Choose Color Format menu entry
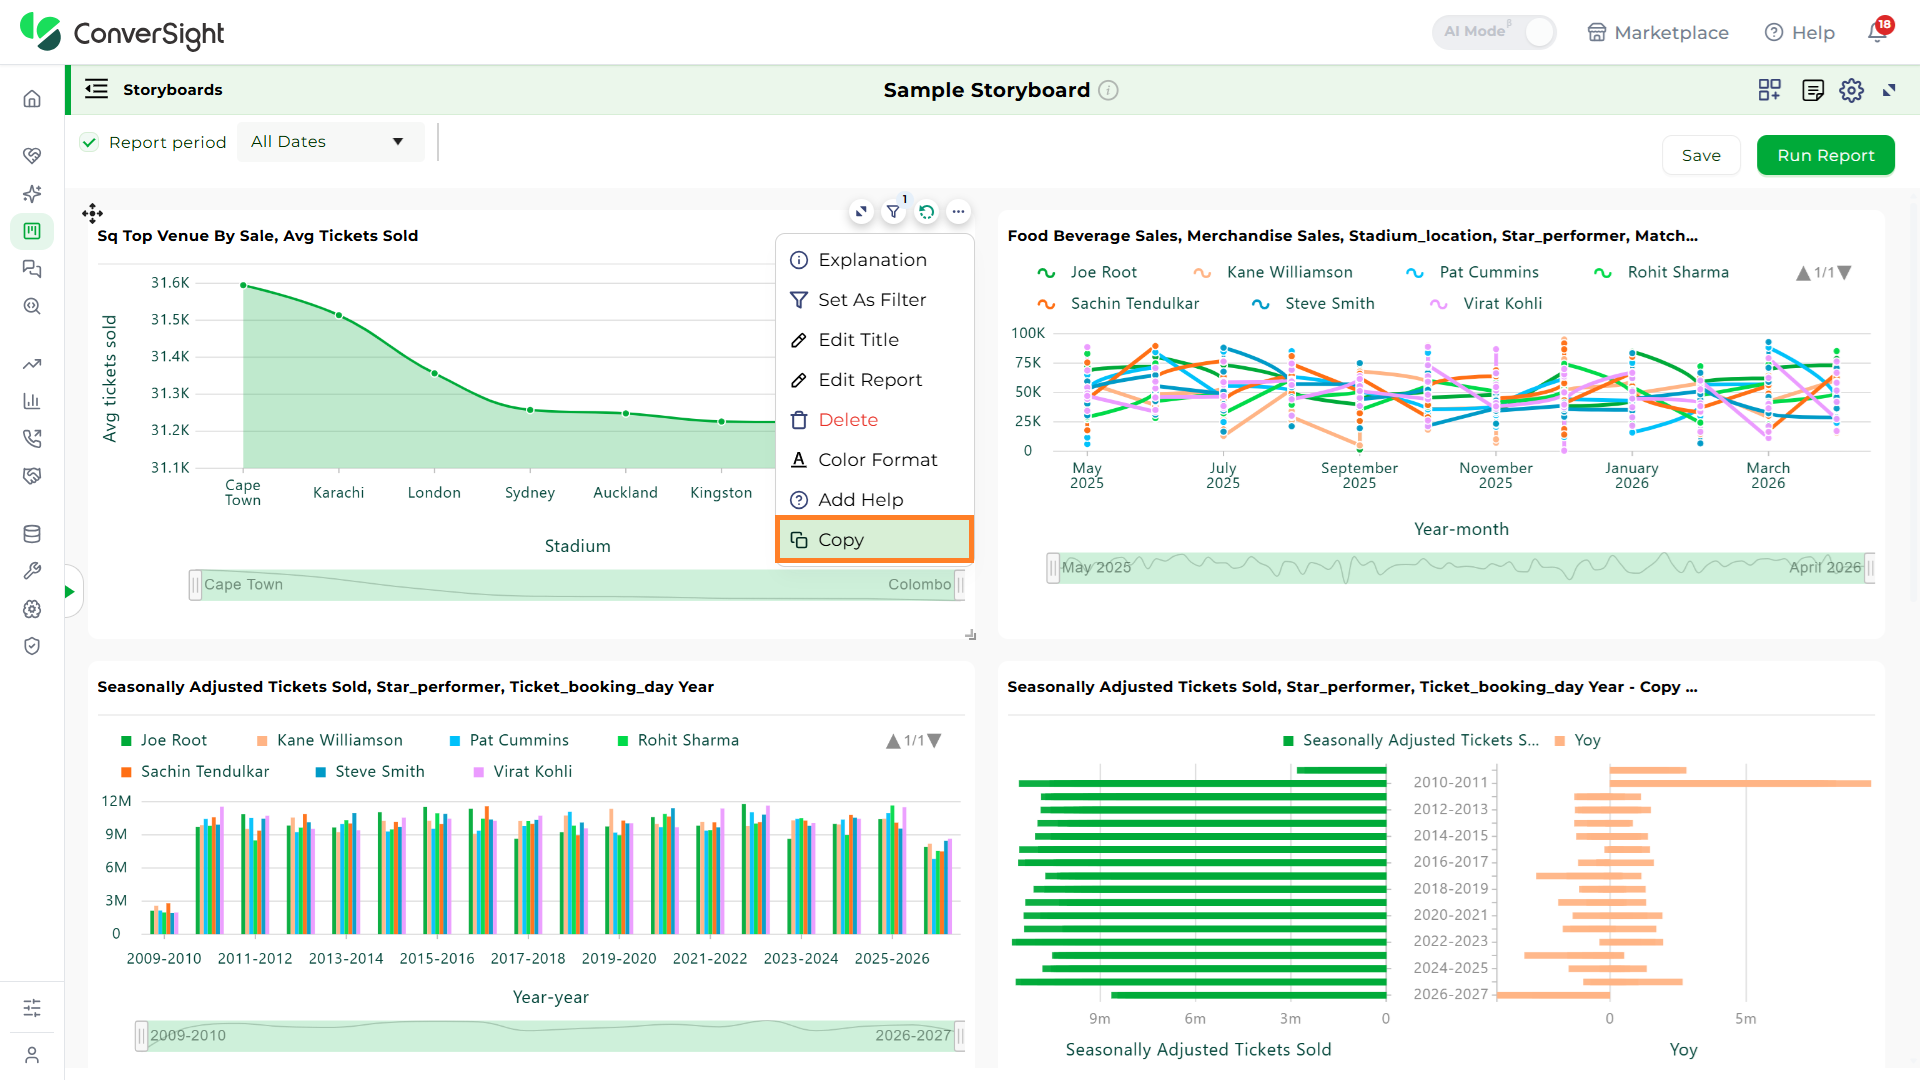 tap(874, 460)
